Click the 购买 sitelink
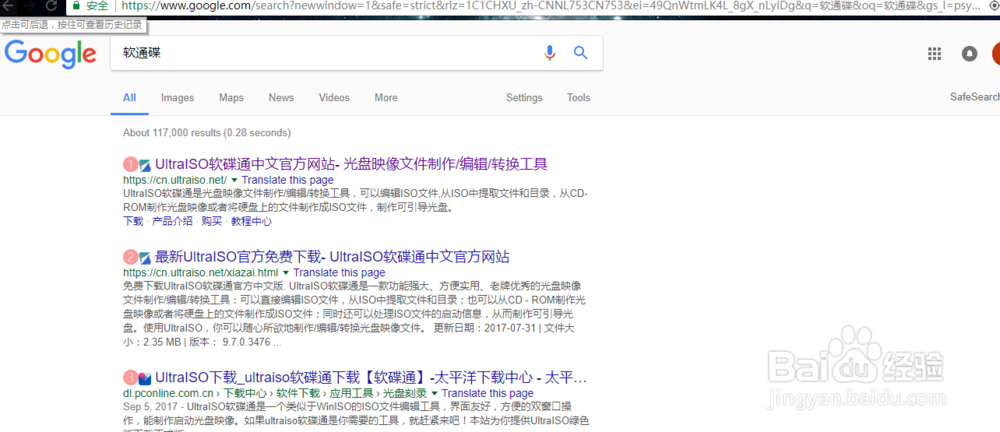The width and height of the screenshot is (1000, 432). point(212,221)
